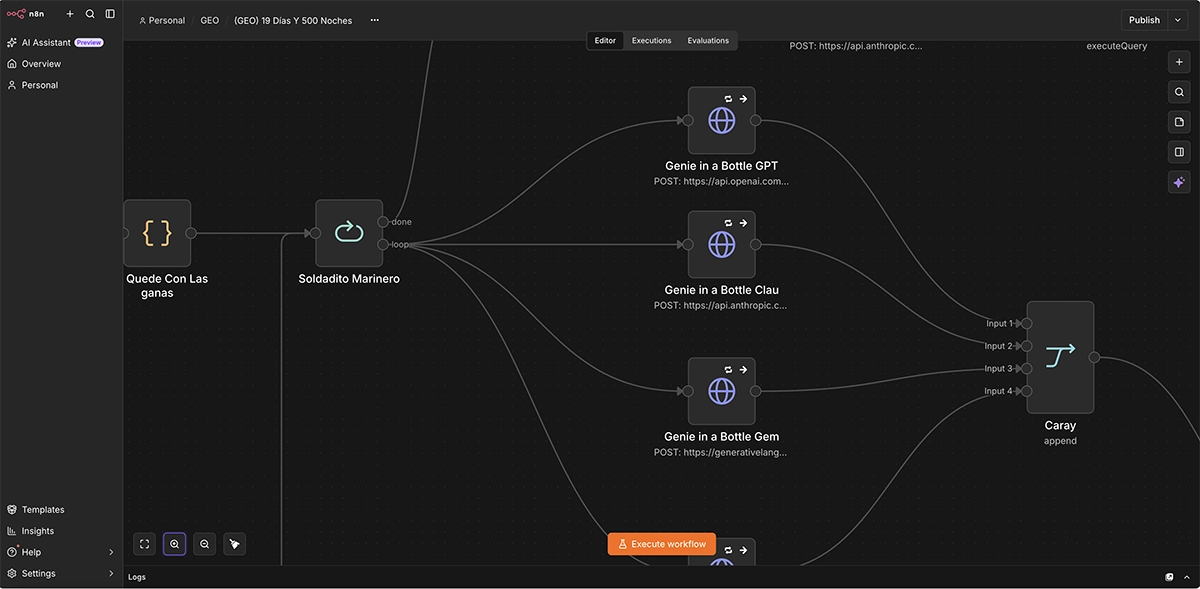Switch to the Editor tab
The height and width of the screenshot is (589, 1200).
click(x=605, y=41)
